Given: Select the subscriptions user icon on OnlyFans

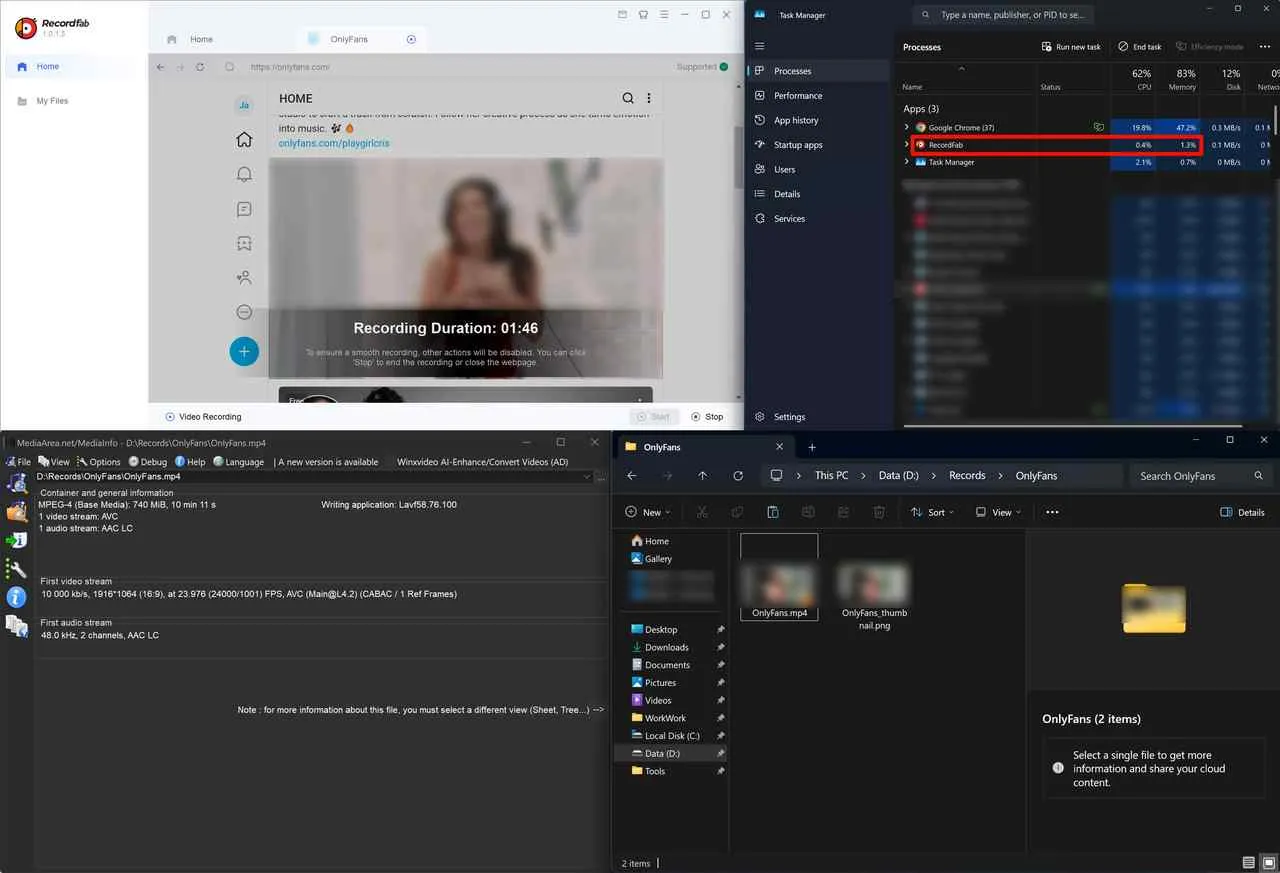Looking at the screenshot, I should pos(244,277).
